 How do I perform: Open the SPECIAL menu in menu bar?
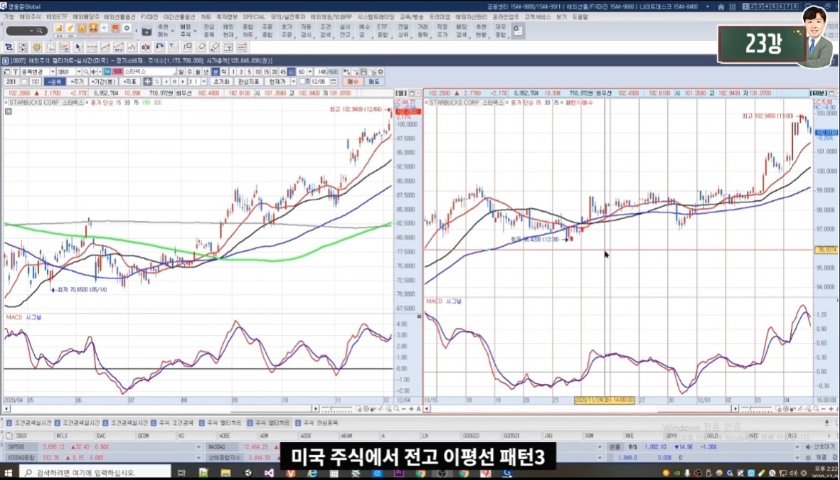pyautogui.click(x=254, y=17)
